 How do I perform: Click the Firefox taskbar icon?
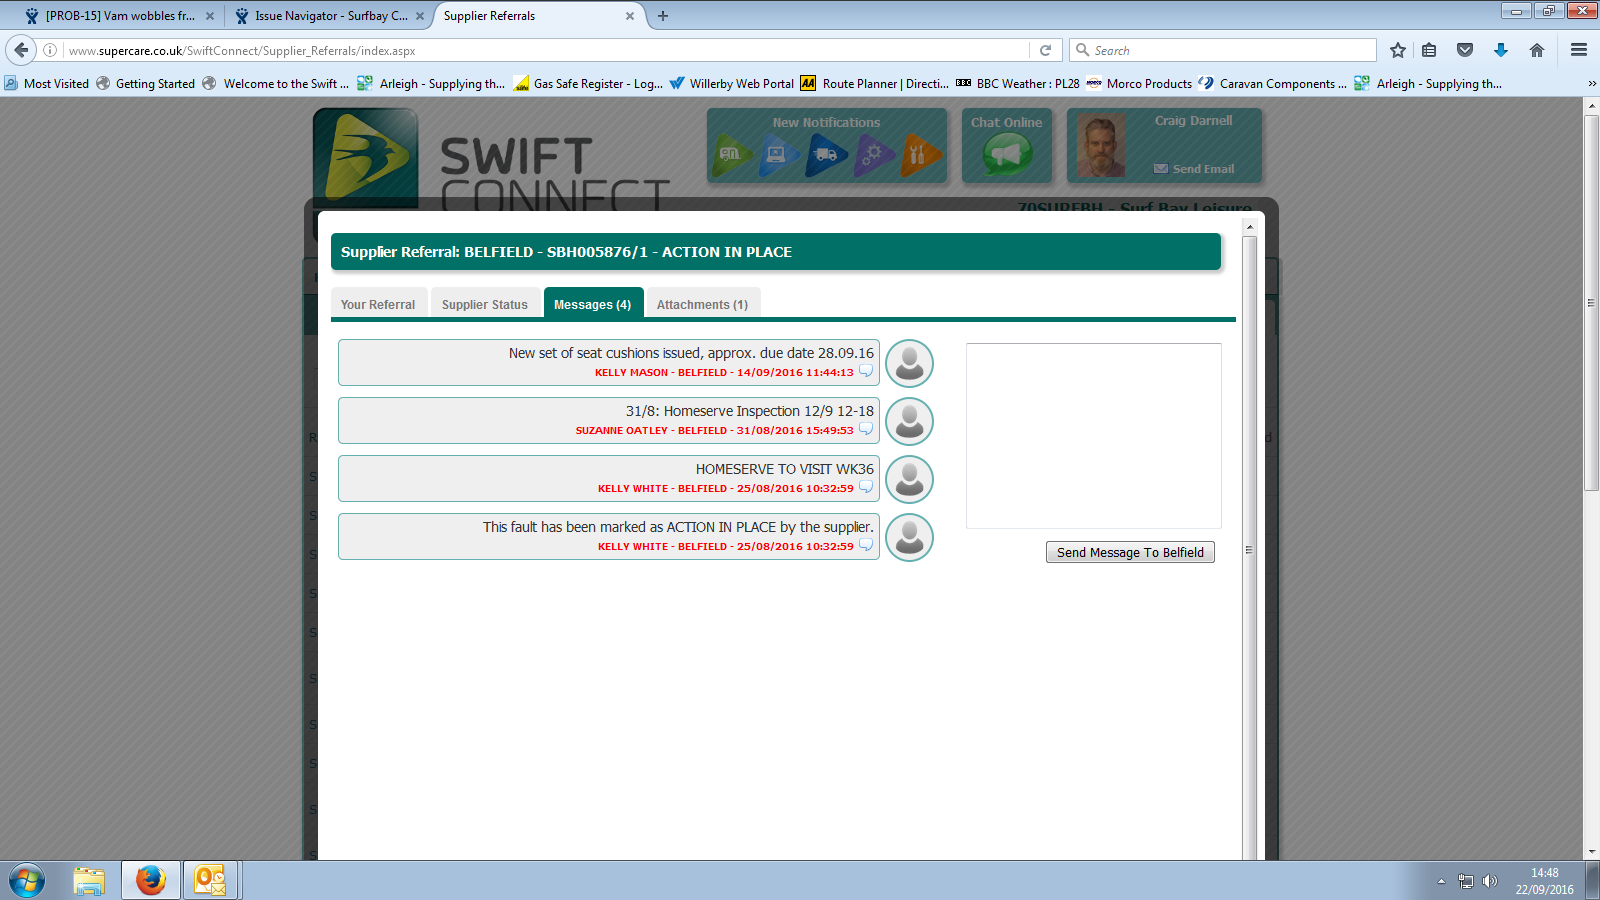[151, 881]
